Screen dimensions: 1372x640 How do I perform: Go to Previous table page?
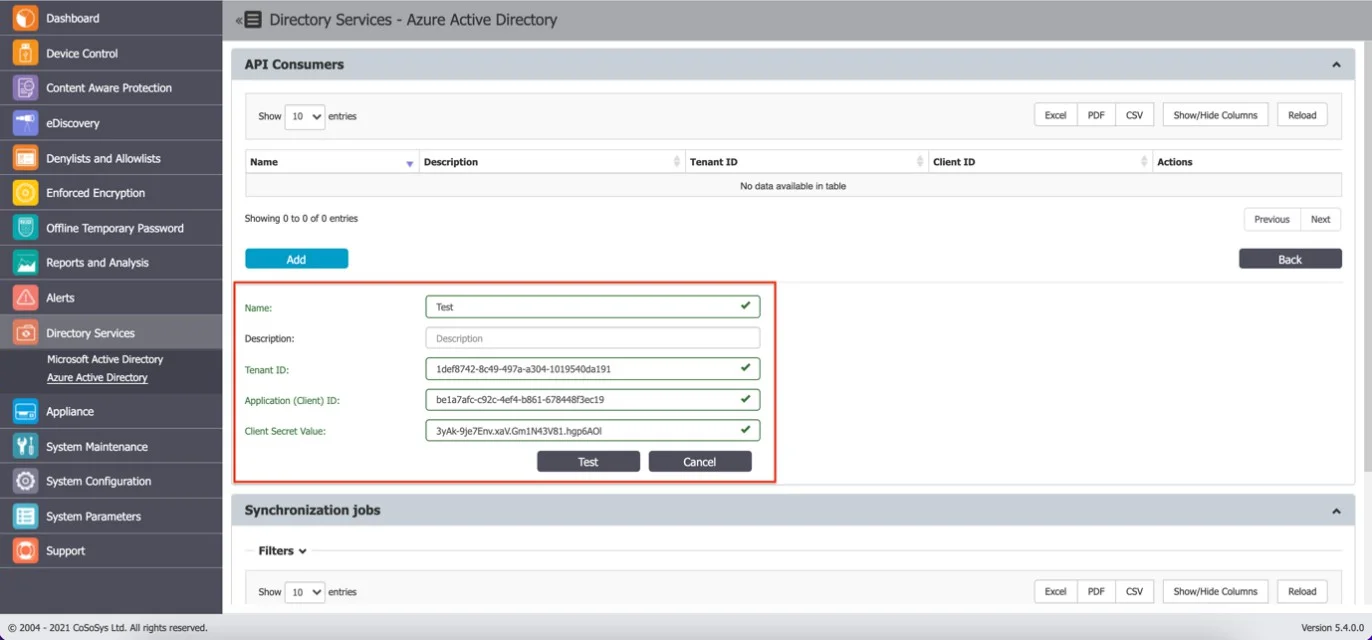1272,219
